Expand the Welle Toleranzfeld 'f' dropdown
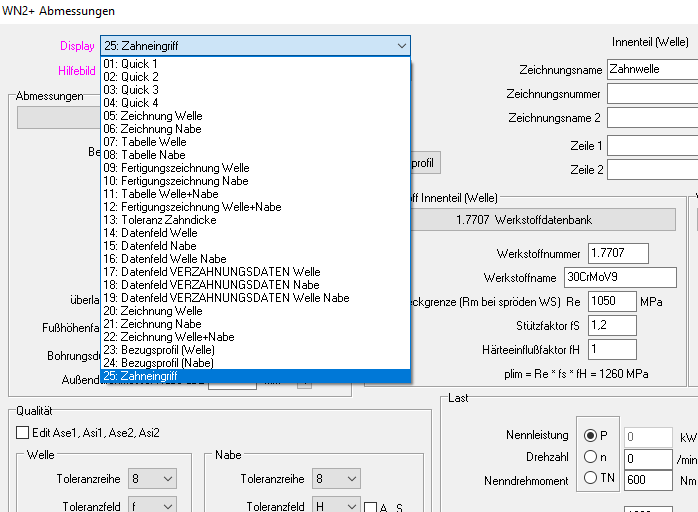Screen dimensions: 698x512 (x=166, y=507)
